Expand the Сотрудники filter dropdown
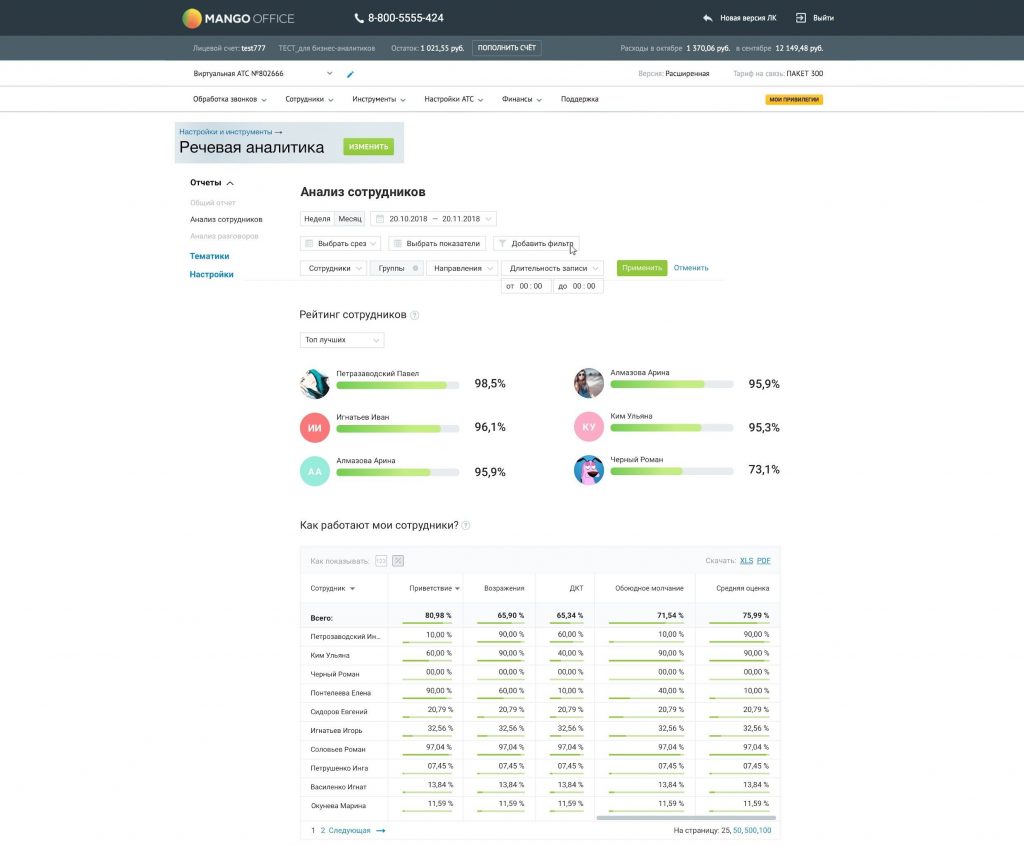This screenshot has width=1024, height=846. pos(333,268)
